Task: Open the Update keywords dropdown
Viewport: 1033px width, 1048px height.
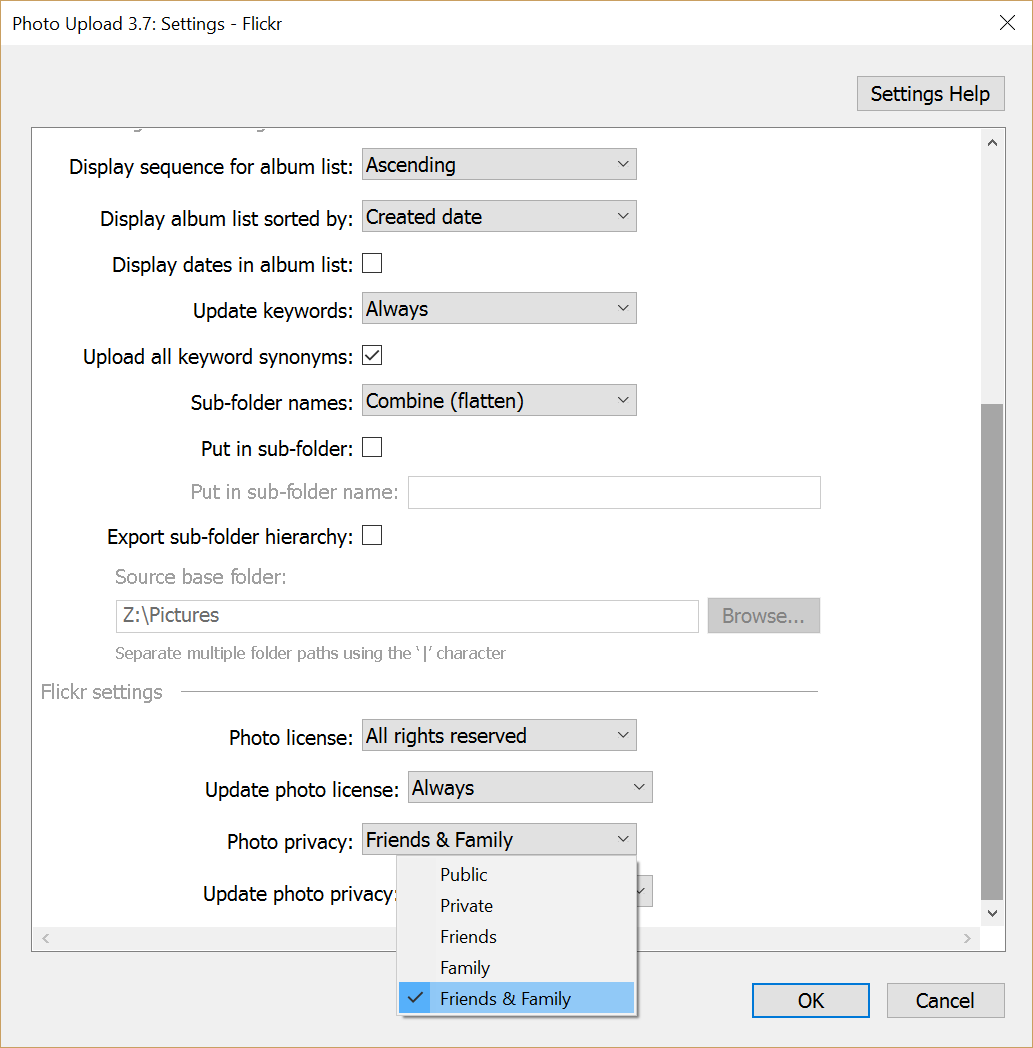Action: tap(499, 309)
